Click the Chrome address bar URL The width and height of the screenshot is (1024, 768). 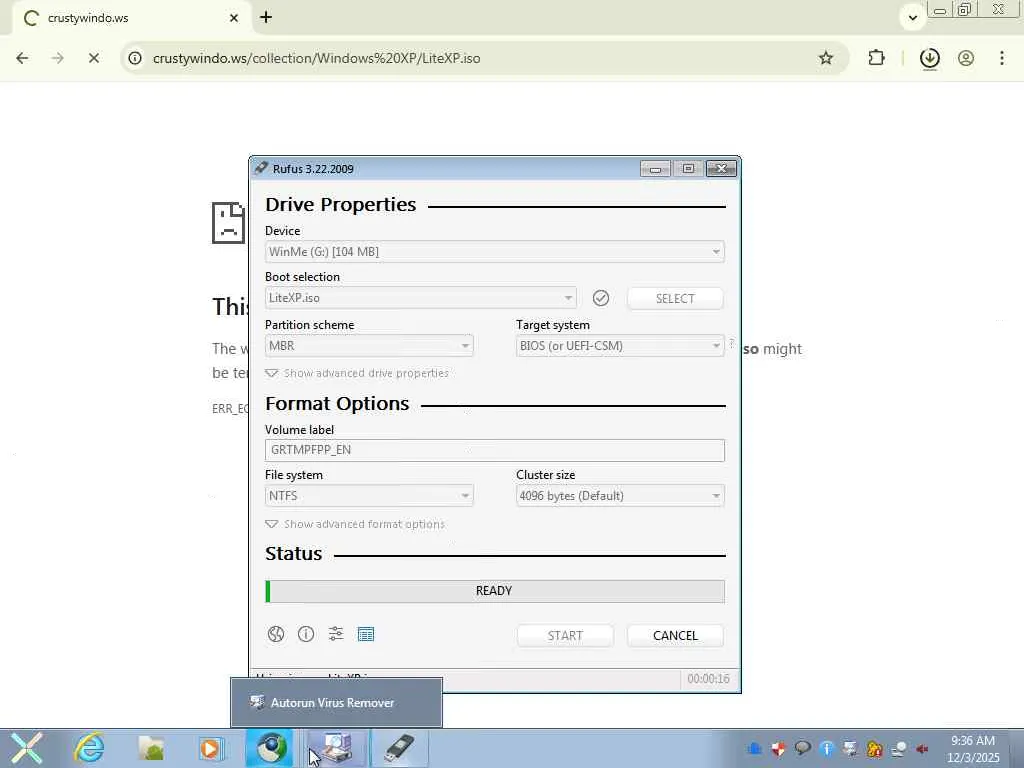(316, 58)
